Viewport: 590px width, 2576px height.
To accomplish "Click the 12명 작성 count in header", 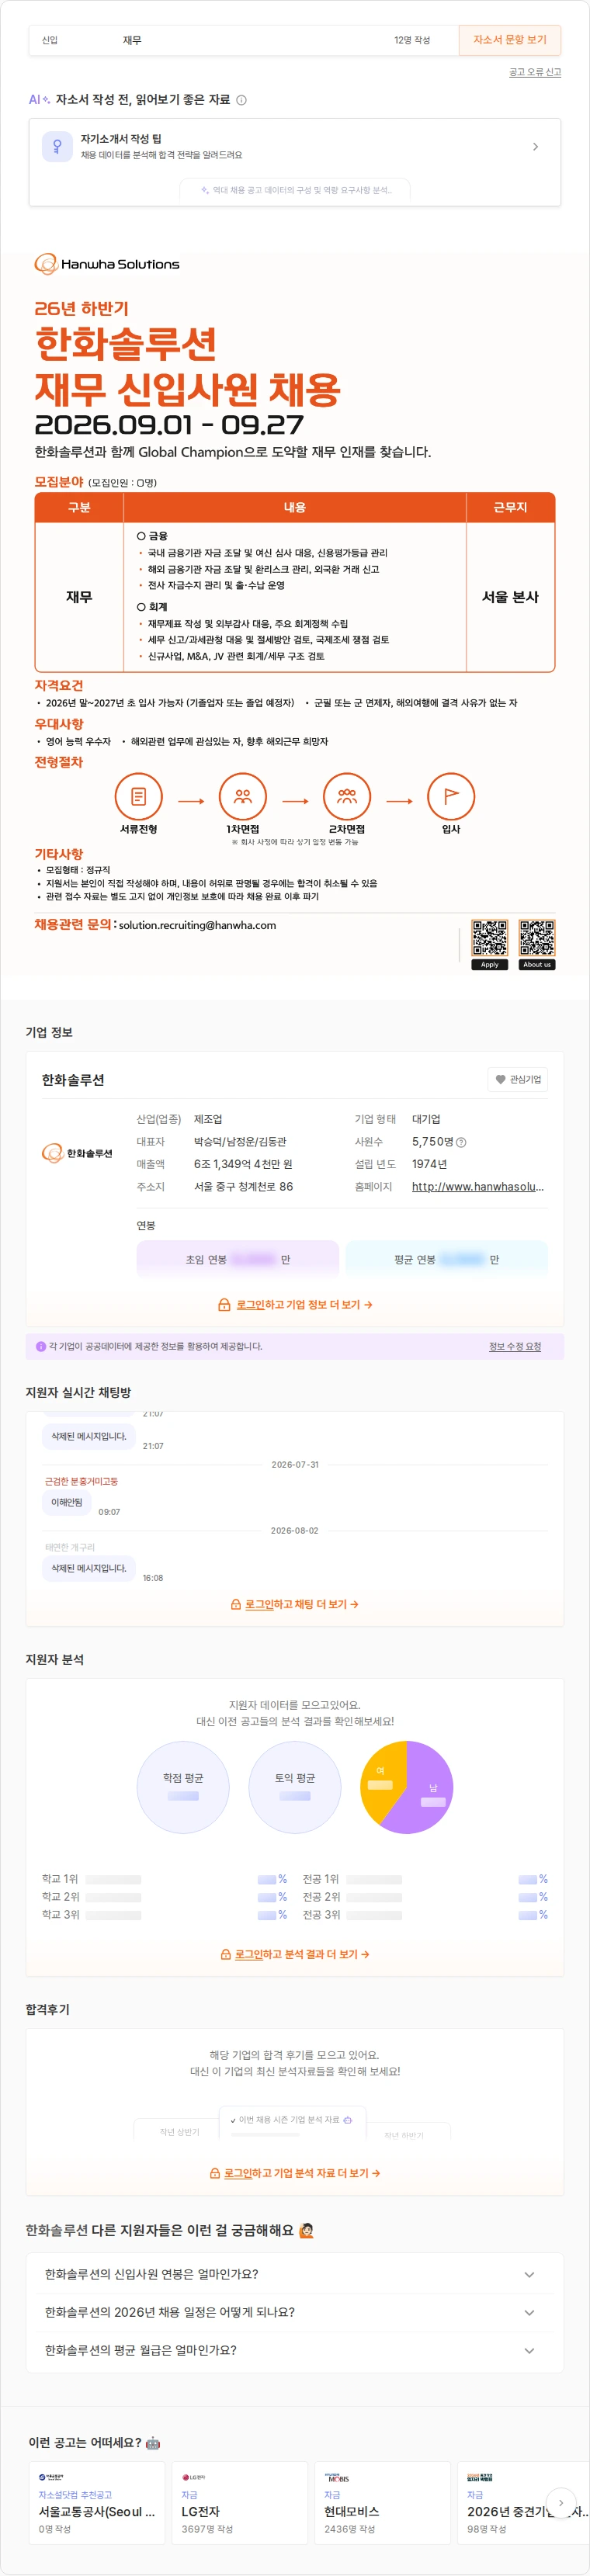I will (412, 40).
